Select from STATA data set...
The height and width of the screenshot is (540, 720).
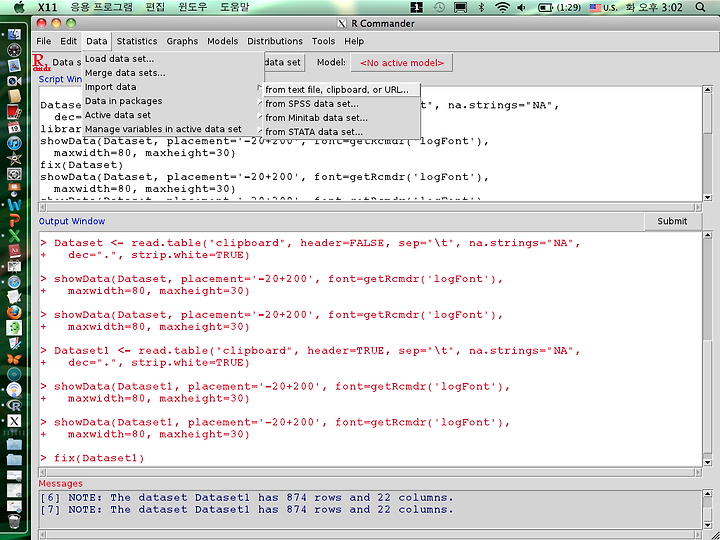pyautogui.click(x=341, y=132)
